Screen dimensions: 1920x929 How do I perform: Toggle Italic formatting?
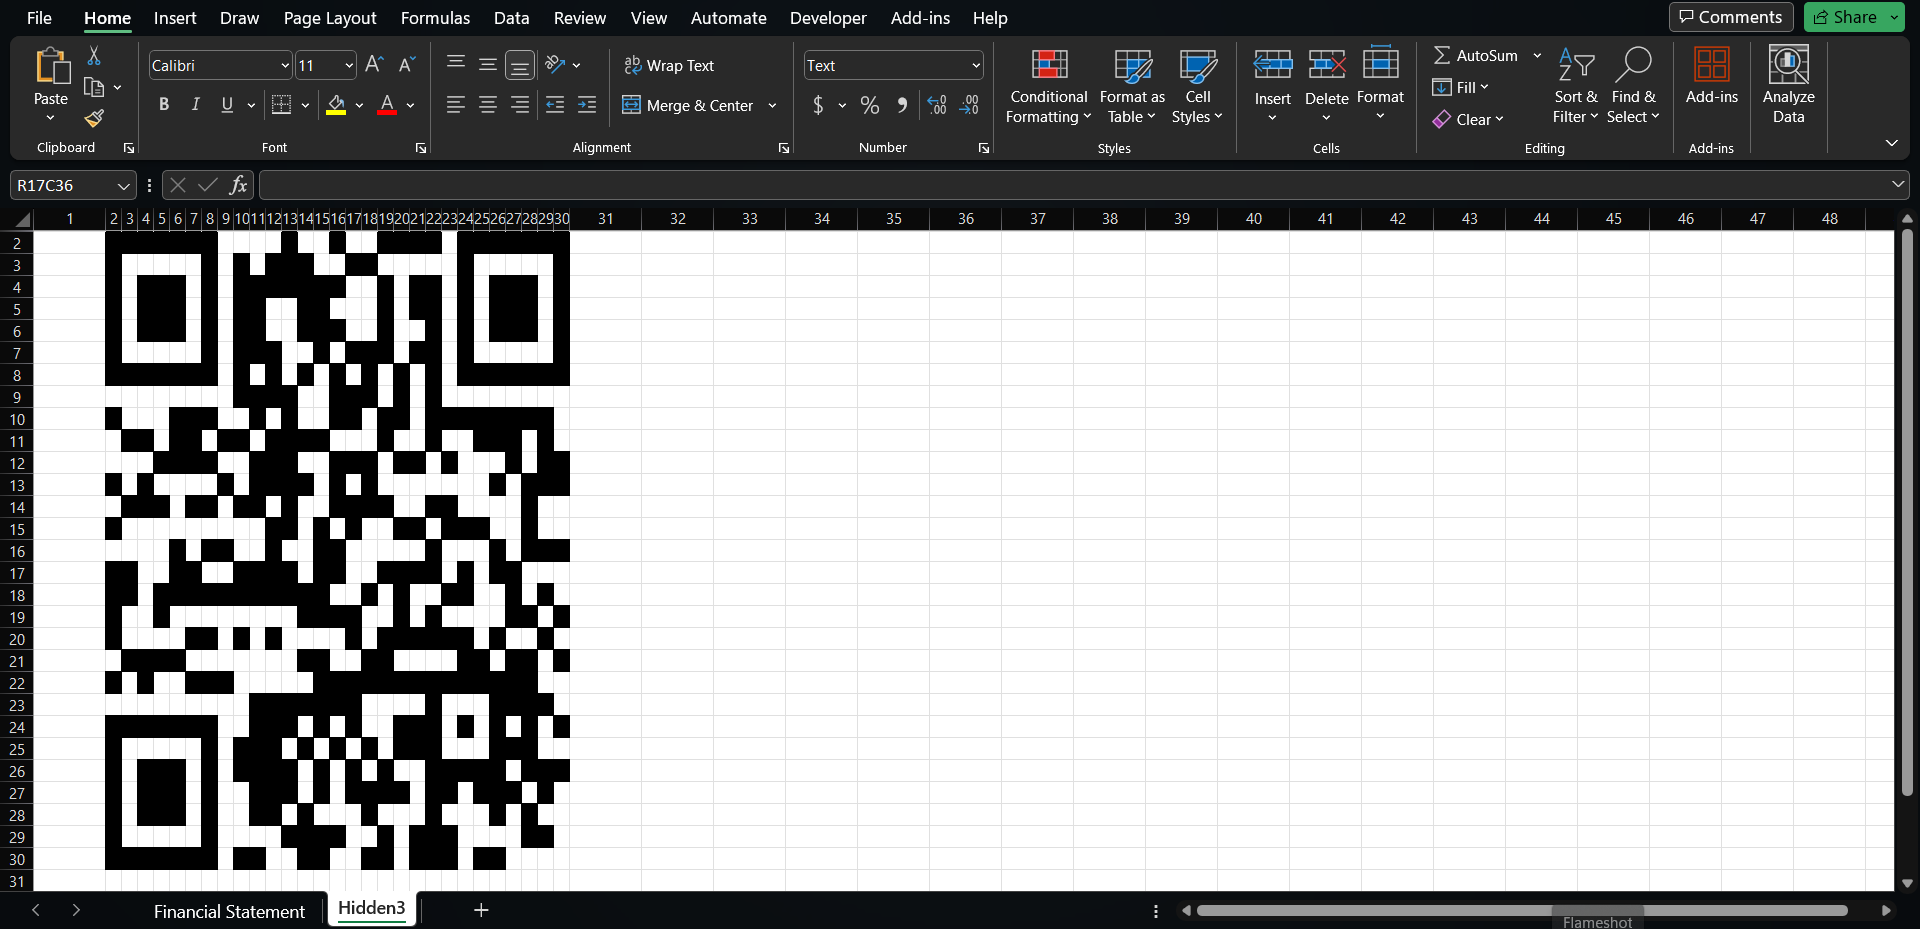pyautogui.click(x=196, y=105)
